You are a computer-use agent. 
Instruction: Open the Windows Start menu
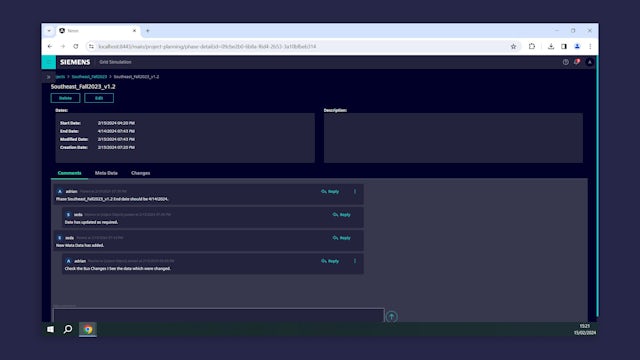pos(50,329)
